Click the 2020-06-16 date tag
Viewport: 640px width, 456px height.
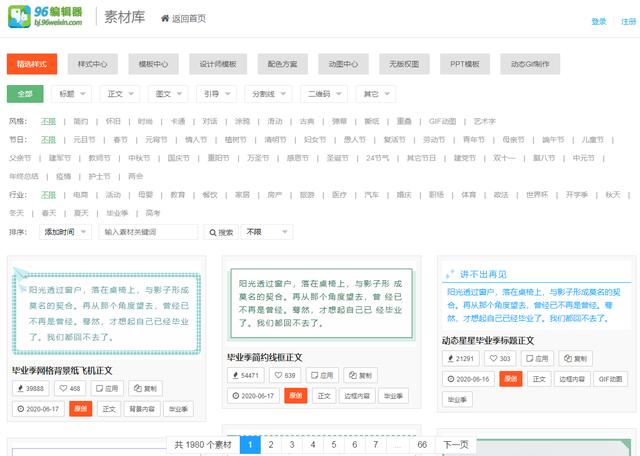tap(468, 379)
